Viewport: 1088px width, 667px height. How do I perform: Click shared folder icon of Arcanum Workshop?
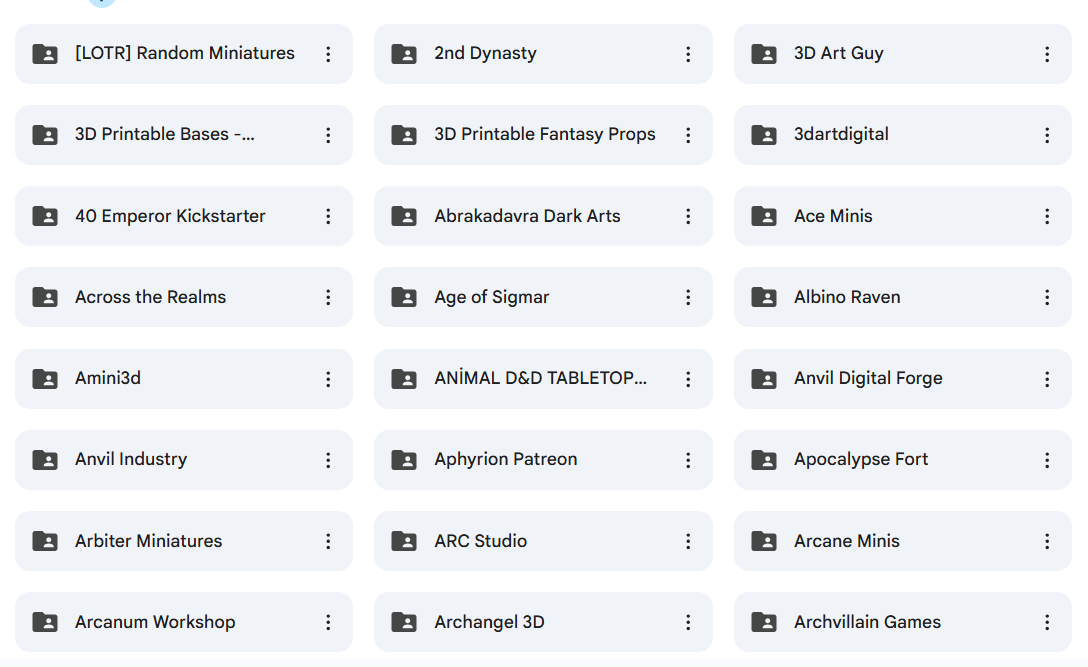click(x=45, y=623)
